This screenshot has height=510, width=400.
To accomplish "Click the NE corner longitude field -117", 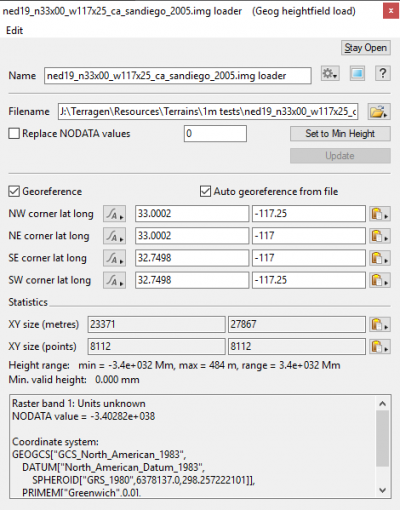I will click(x=309, y=236).
